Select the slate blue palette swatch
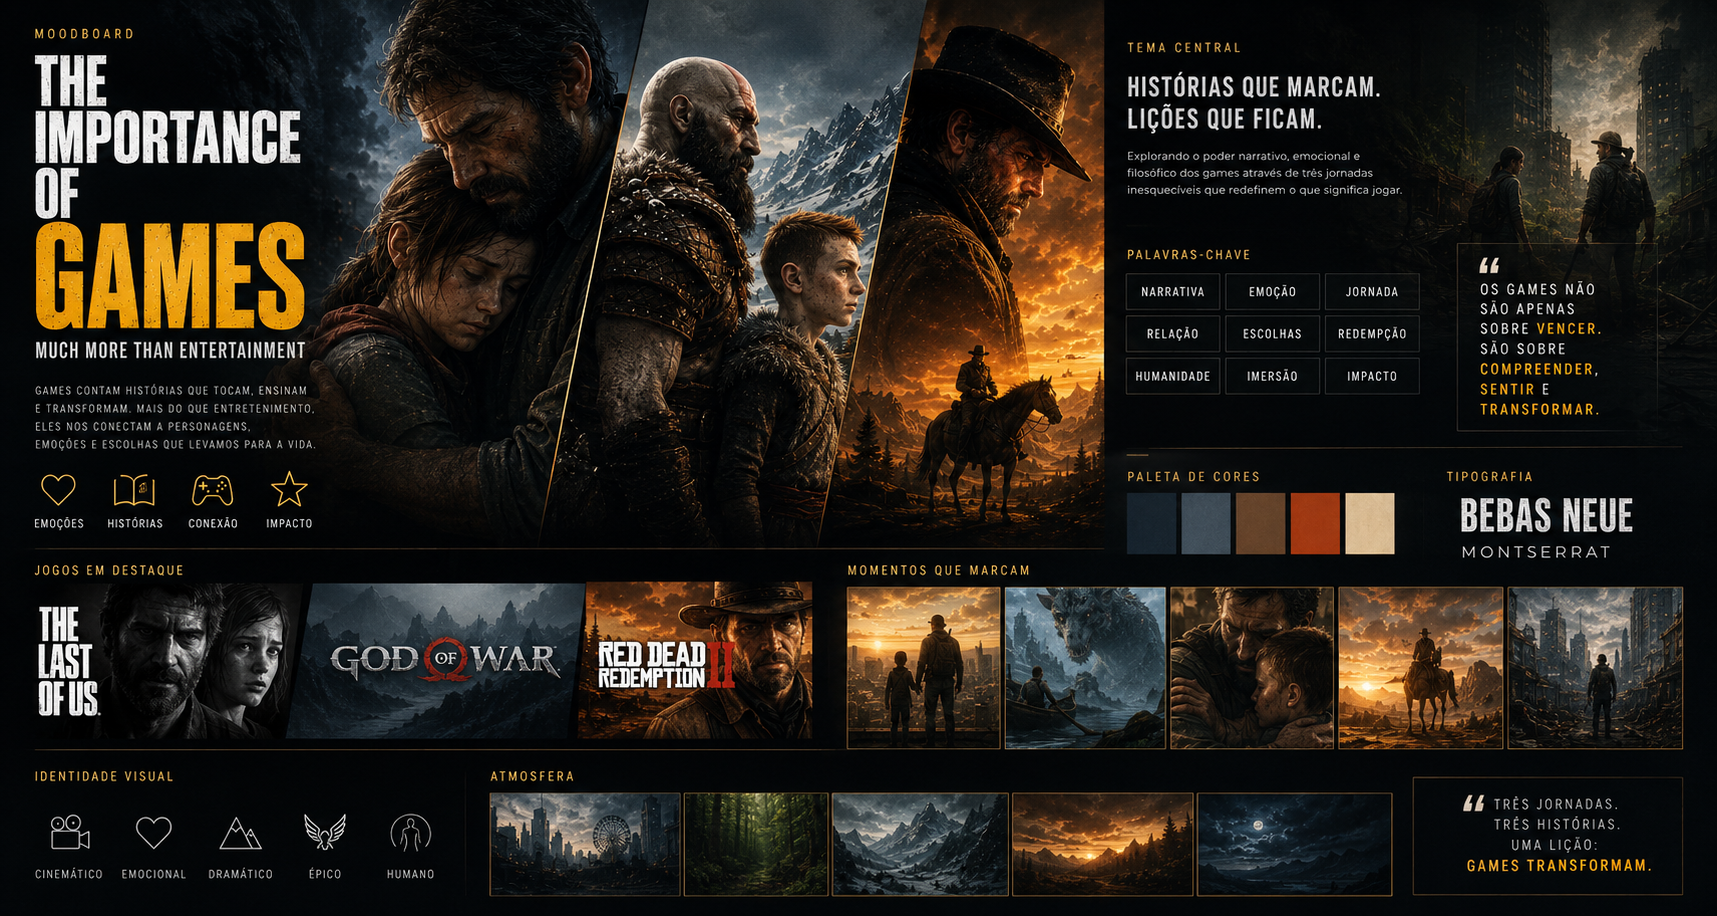Screen dimensions: 1717x916 [1206, 523]
